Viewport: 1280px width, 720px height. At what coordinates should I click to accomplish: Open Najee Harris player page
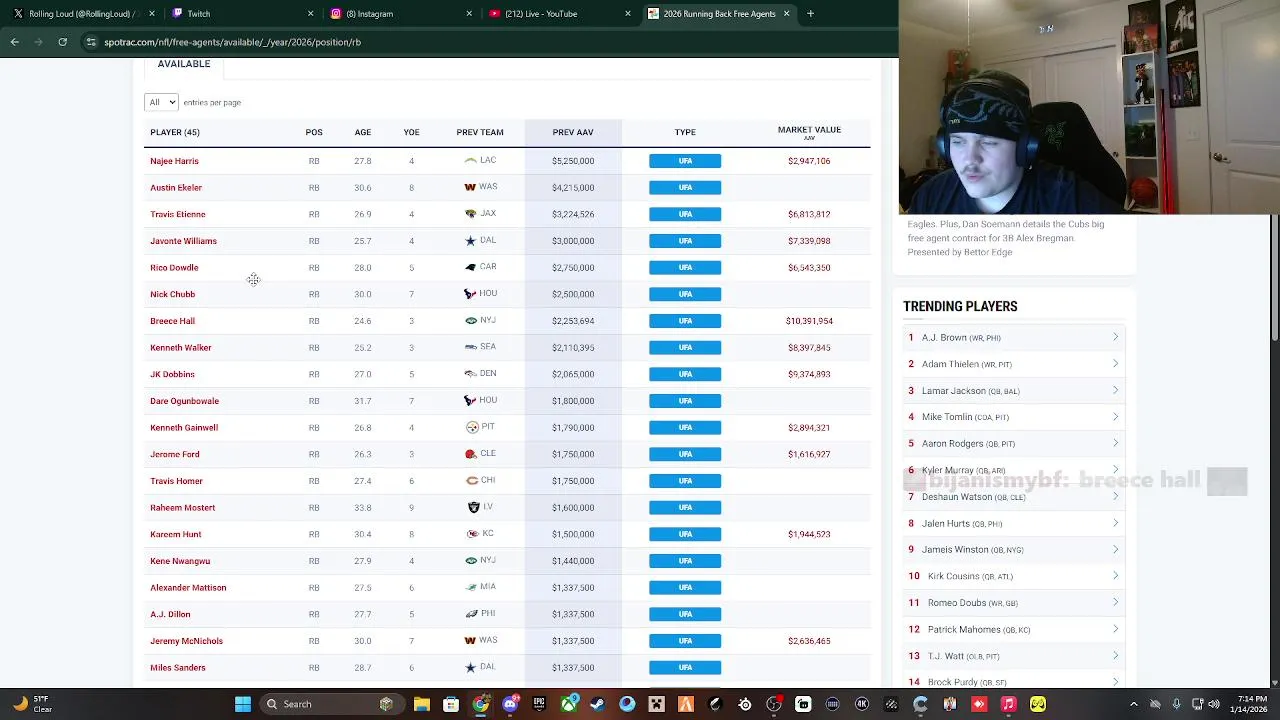pos(174,161)
